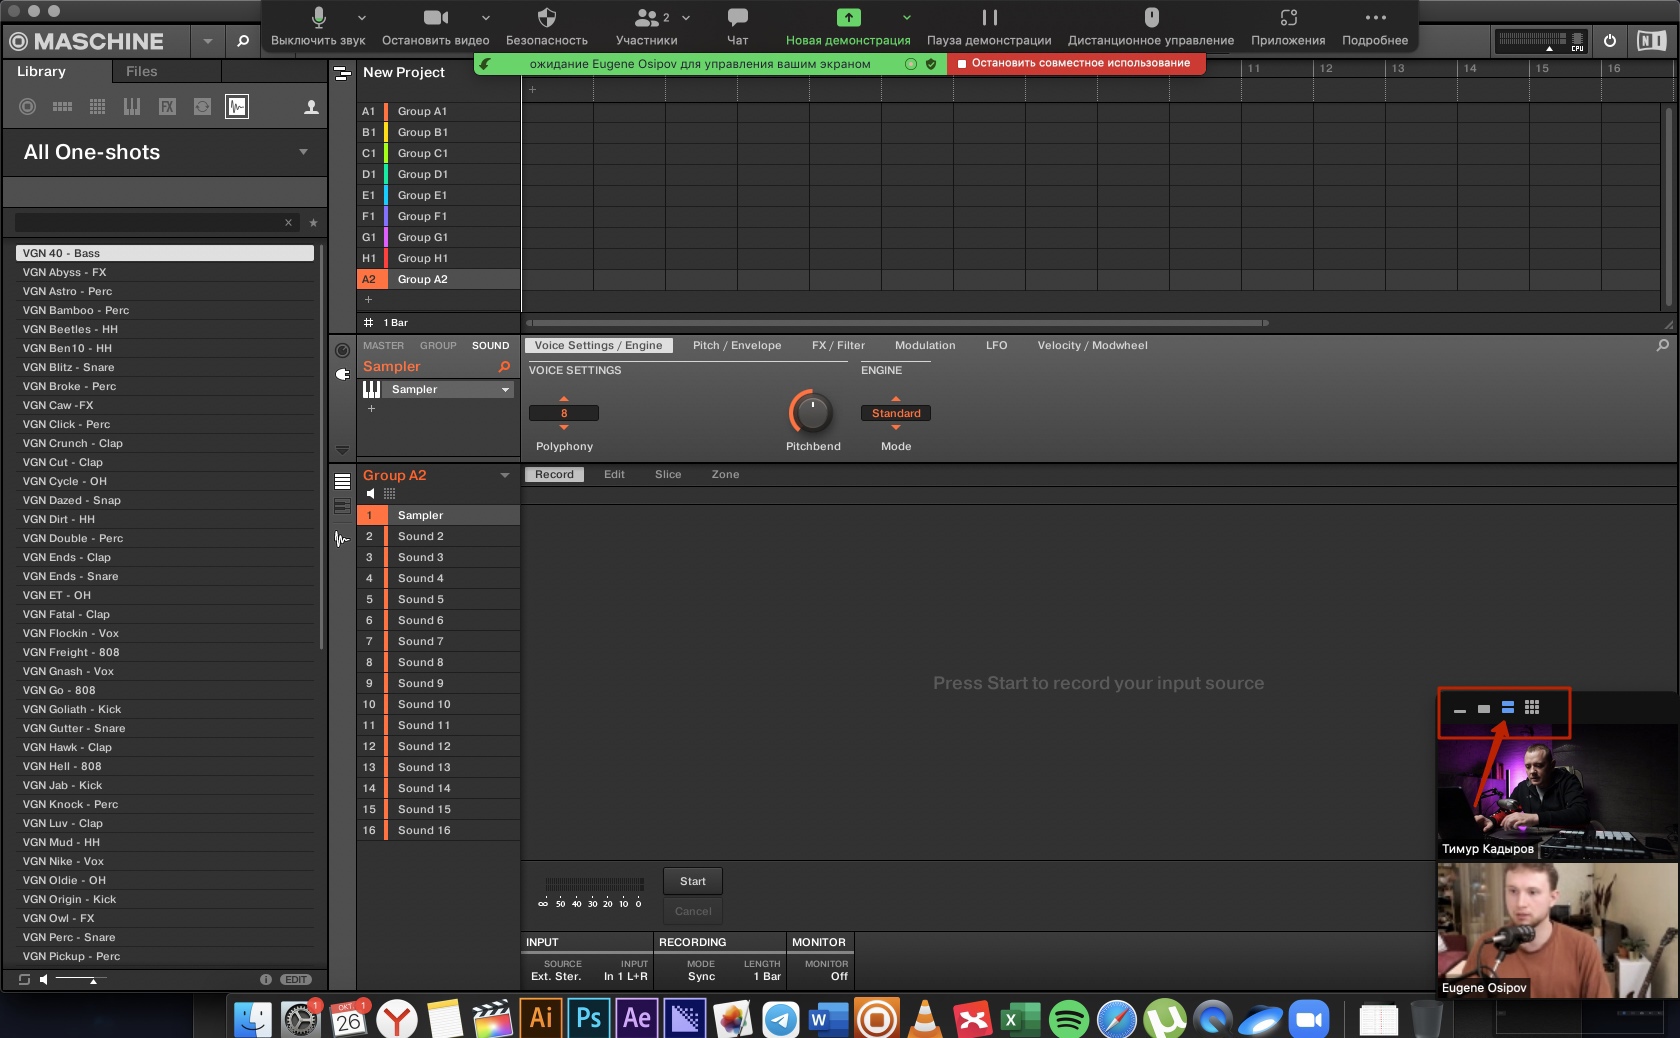Select the One-shots waveform browser icon
Screen dimensions: 1680x1038
[x=237, y=107]
